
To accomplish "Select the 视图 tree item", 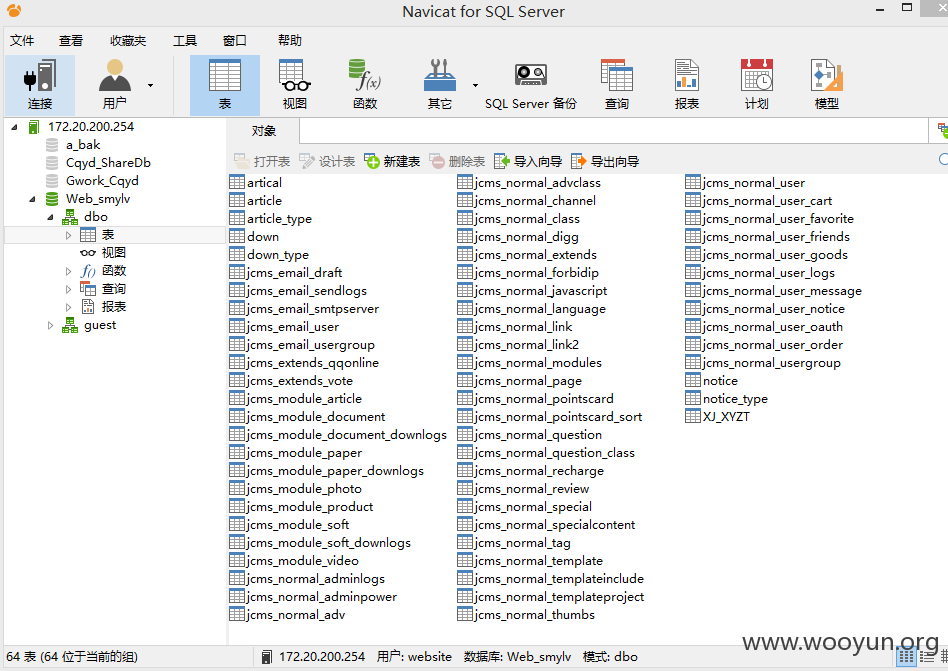I will pos(114,253).
